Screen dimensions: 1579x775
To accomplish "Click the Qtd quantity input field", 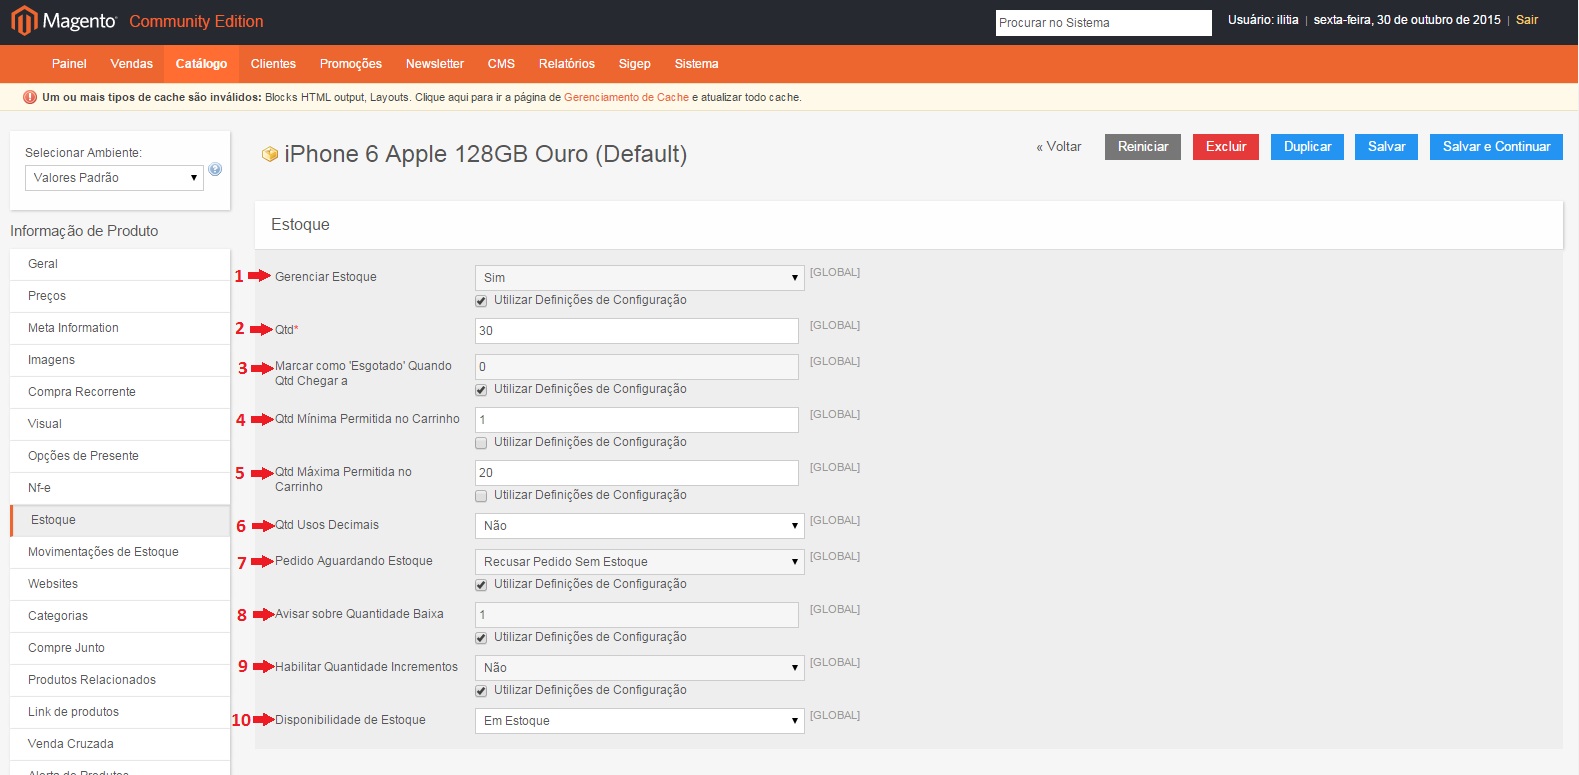I will [x=637, y=331].
